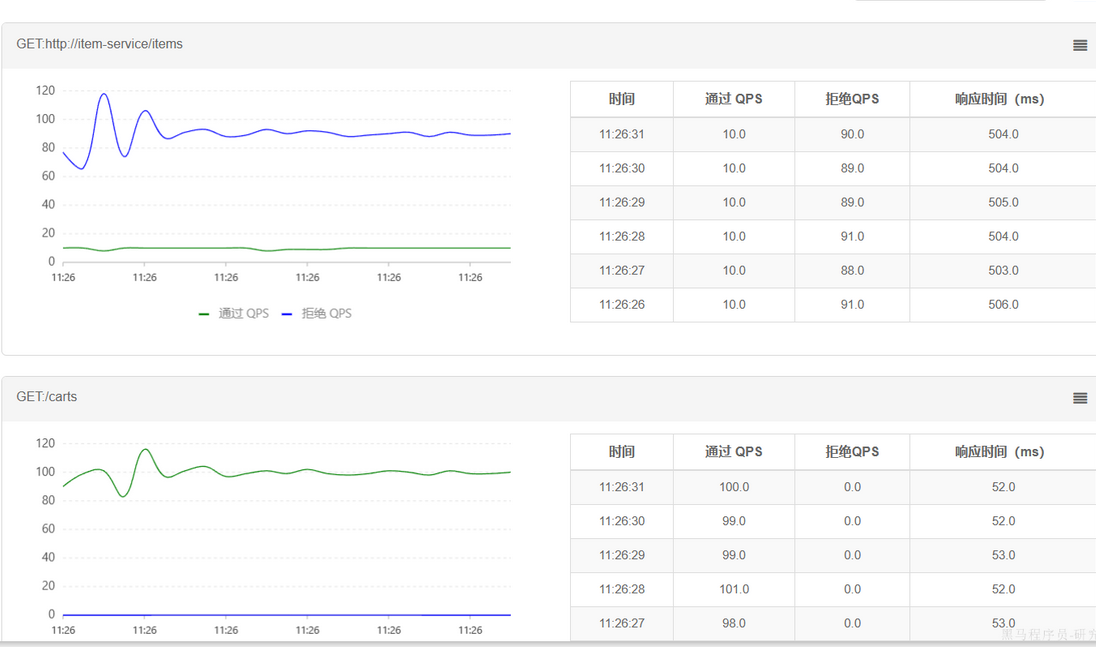Select 503.0 response time cell
This screenshot has width=1096, height=647.
coord(1003,270)
